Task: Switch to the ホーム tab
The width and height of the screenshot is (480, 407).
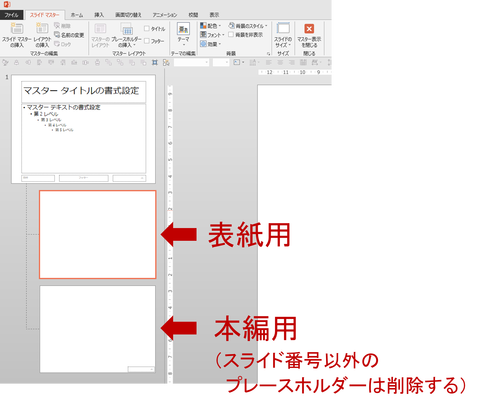Action: pos(77,15)
